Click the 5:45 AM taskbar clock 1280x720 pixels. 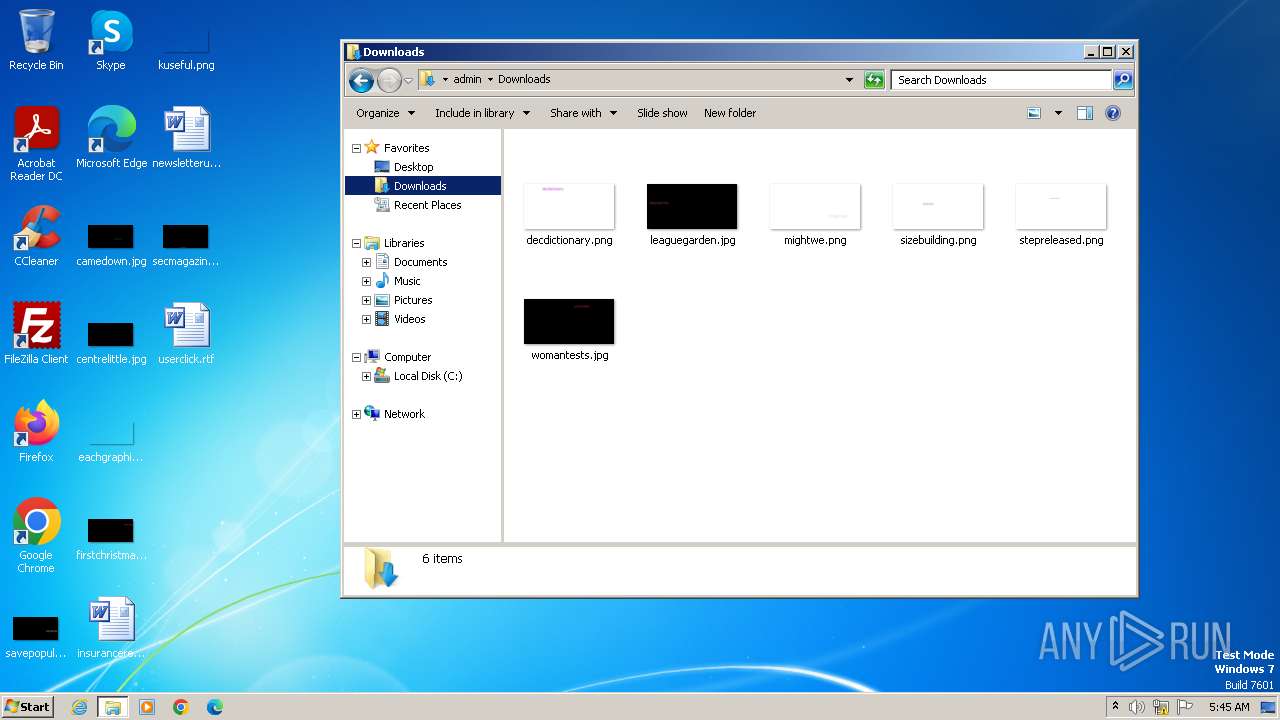[1229, 707]
